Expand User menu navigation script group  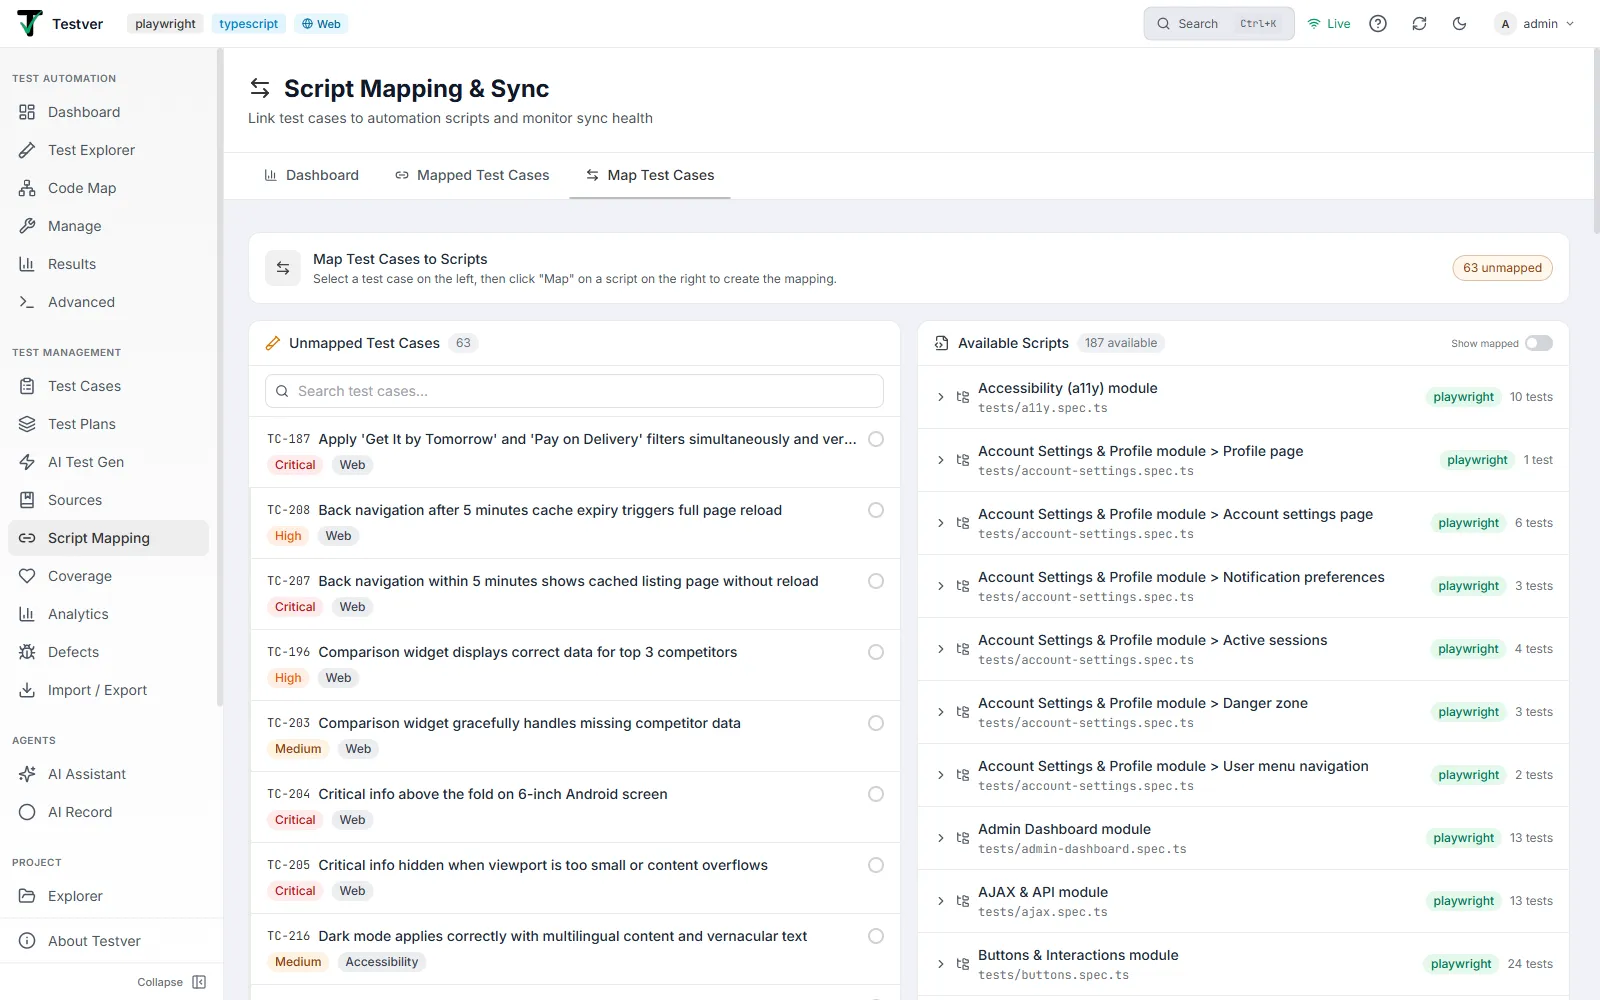[941, 775]
